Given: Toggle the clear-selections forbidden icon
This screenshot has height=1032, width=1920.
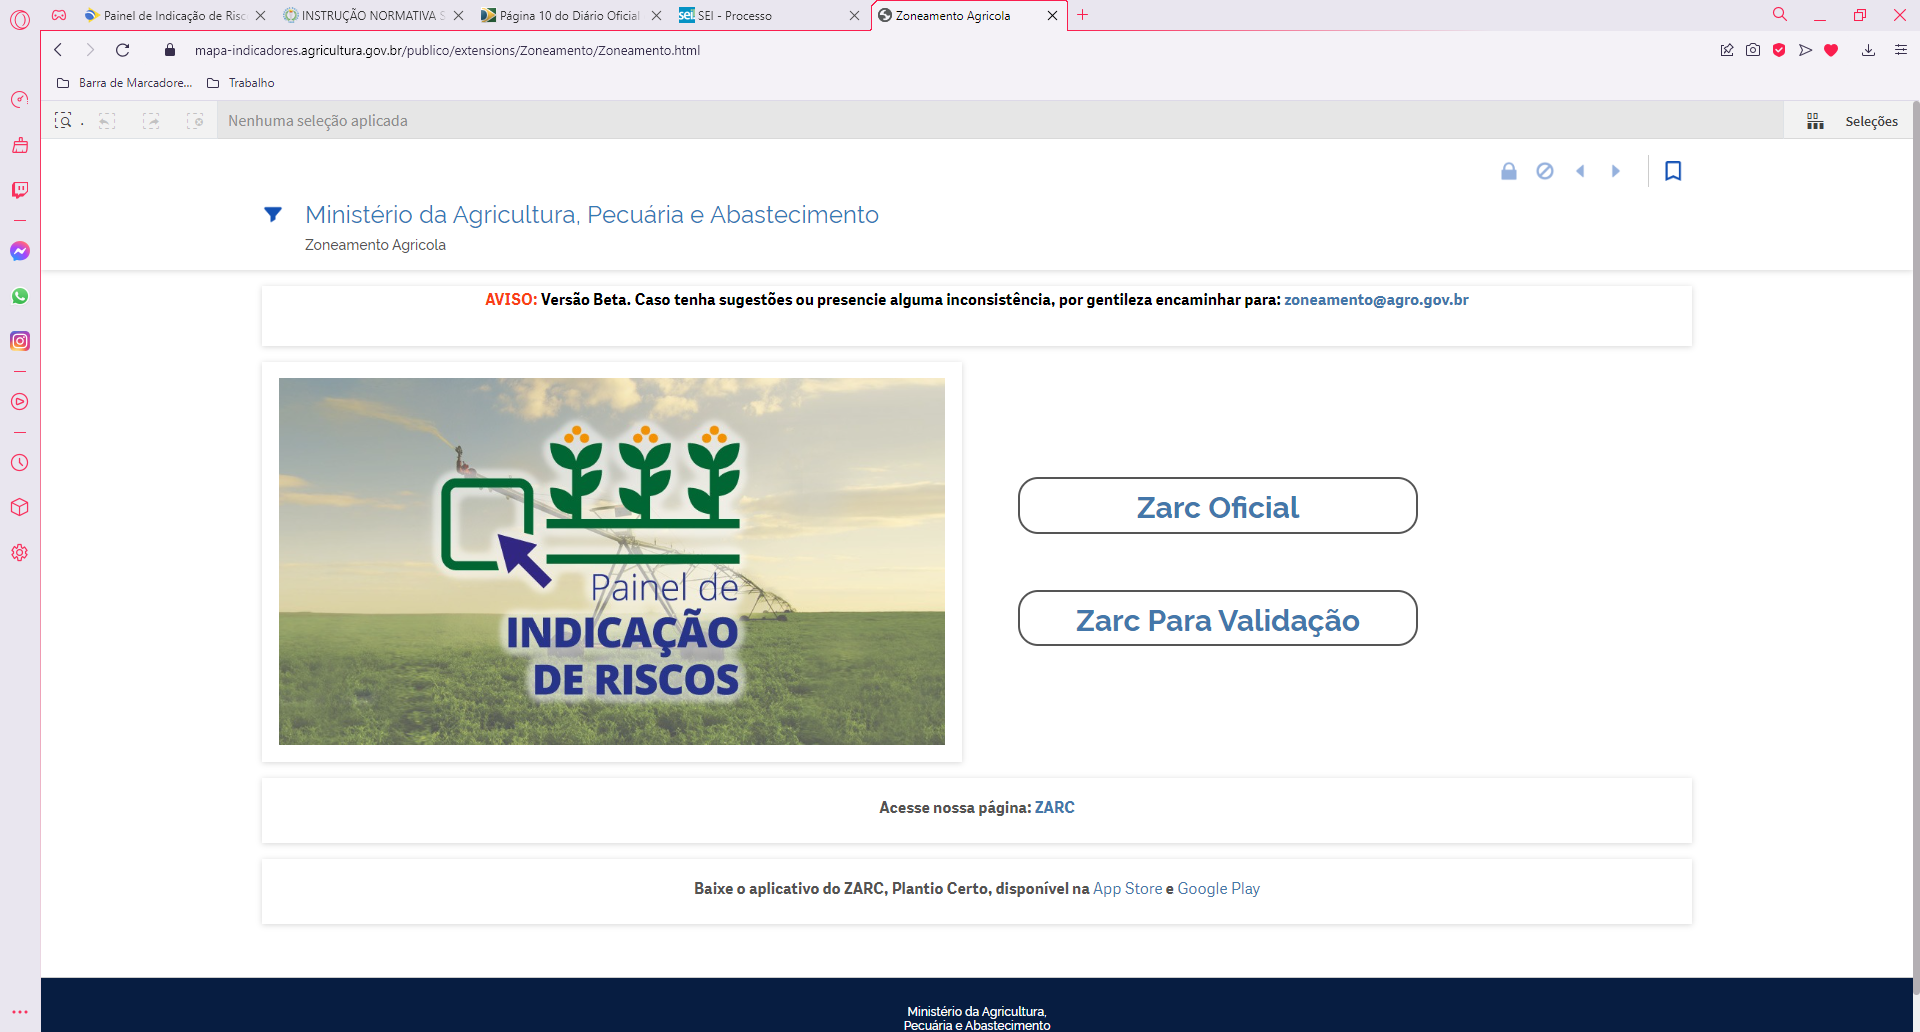Looking at the screenshot, I should 1545,171.
